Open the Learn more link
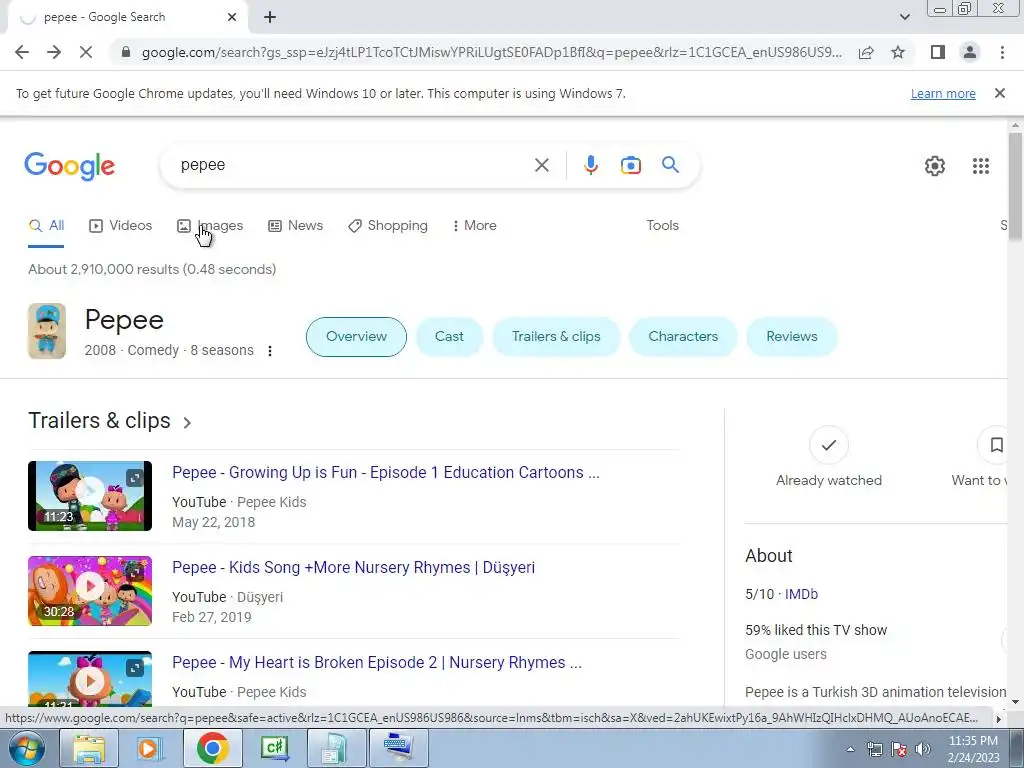The width and height of the screenshot is (1024, 768). point(943,93)
